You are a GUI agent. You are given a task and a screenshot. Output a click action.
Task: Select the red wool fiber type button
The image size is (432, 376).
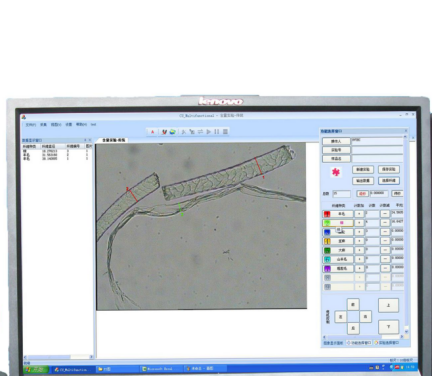[x=337, y=214]
